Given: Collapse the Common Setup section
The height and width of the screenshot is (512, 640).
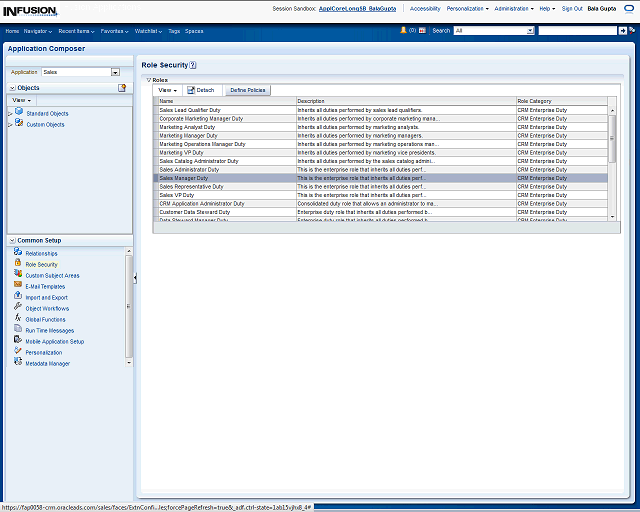Looking at the screenshot, I should [11, 241].
